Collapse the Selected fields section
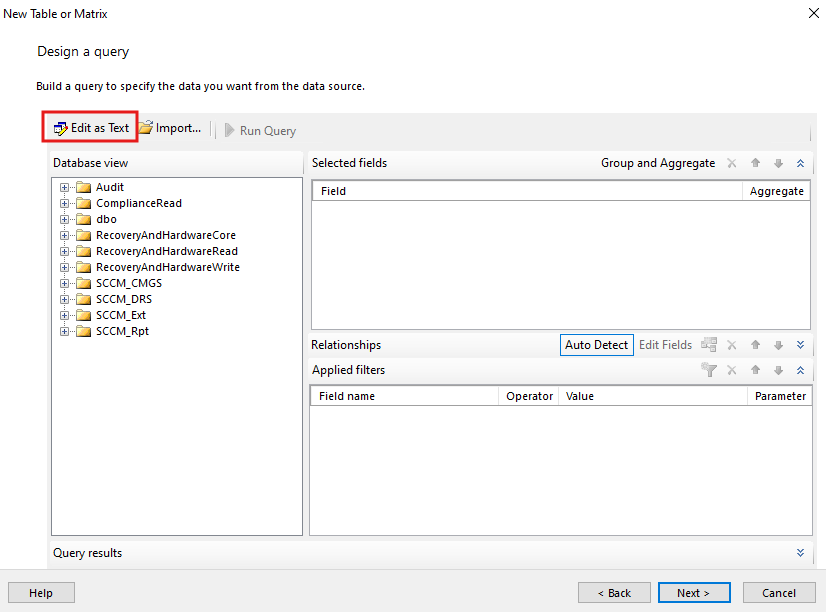 (x=800, y=163)
